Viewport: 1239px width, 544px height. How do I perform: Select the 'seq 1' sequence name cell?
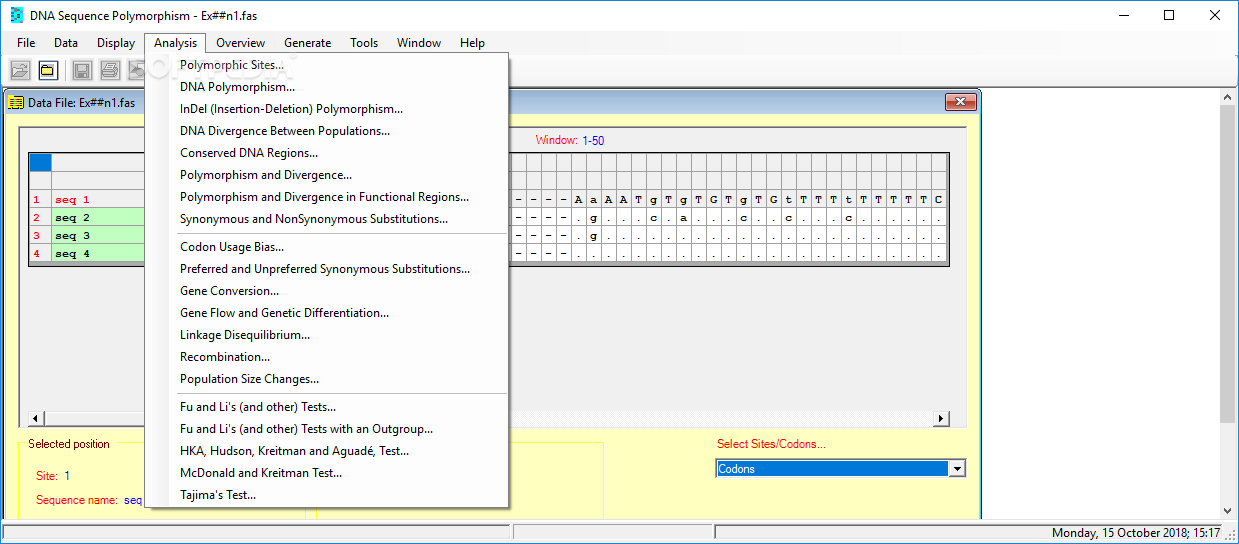point(98,200)
